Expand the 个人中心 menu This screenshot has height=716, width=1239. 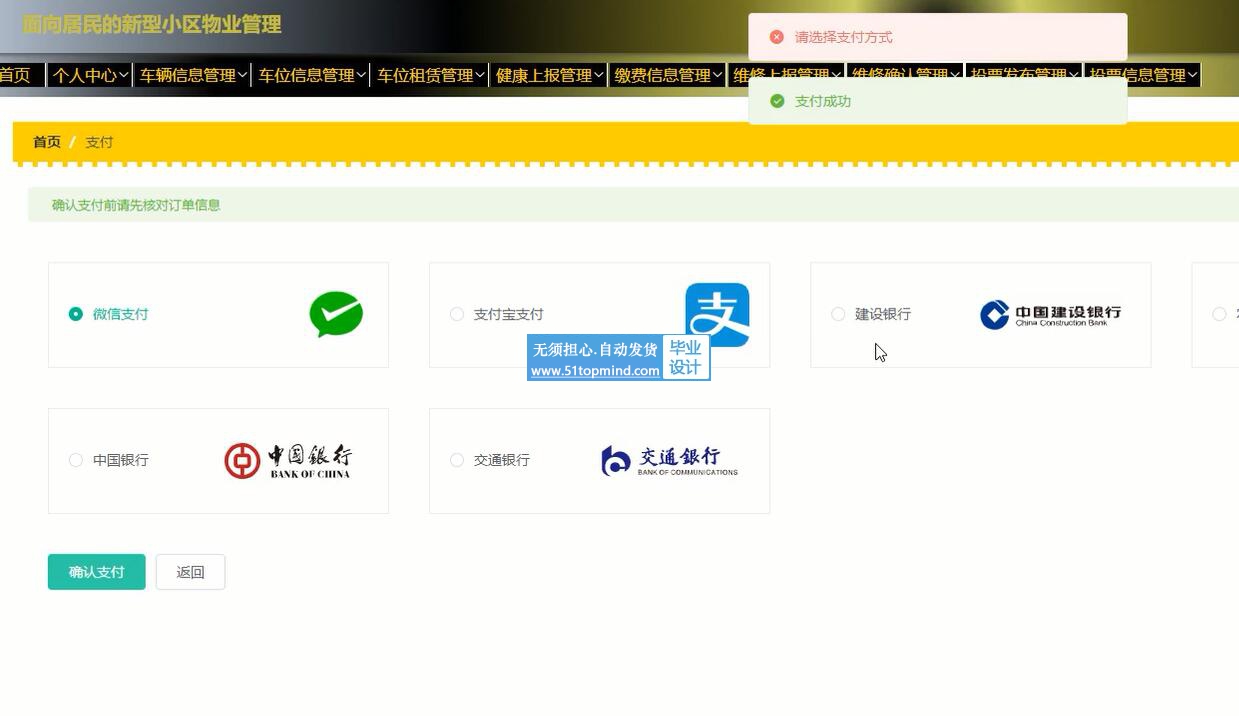[x=90, y=75]
